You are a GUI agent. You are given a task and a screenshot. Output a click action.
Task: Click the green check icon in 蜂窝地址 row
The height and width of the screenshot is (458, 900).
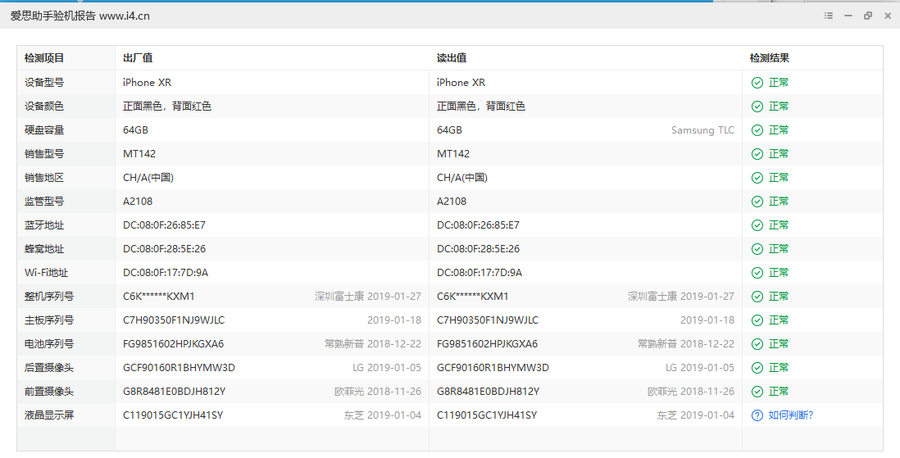pyautogui.click(x=757, y=249)
